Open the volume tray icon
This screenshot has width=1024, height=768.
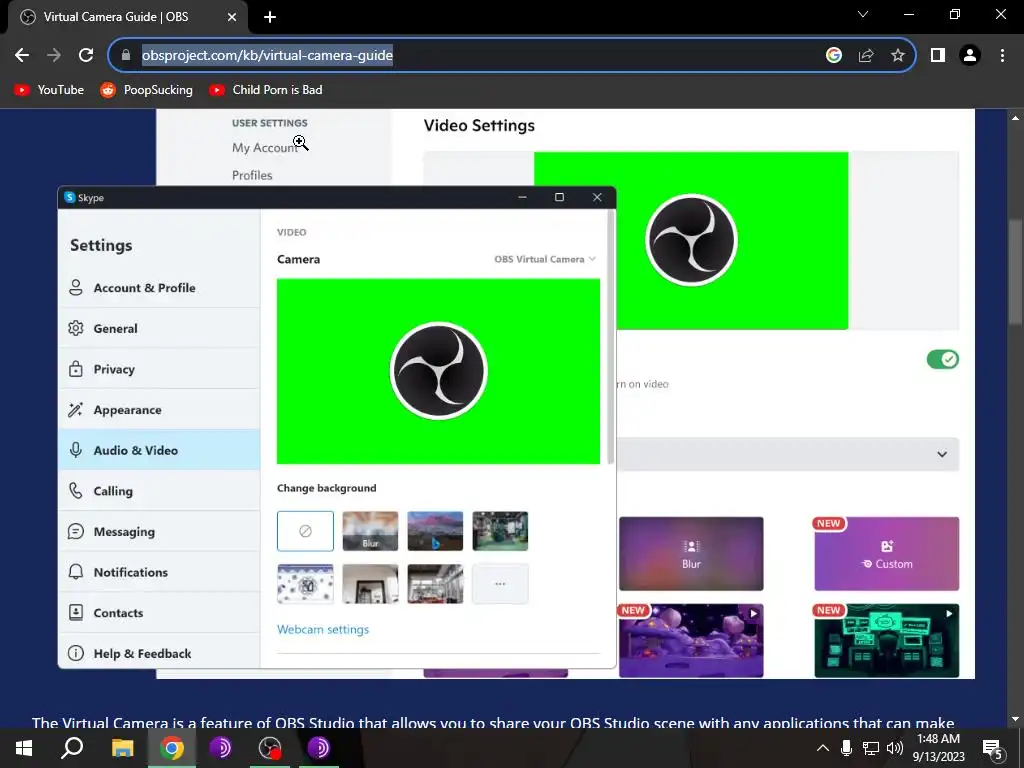click(x=895, y=748)
